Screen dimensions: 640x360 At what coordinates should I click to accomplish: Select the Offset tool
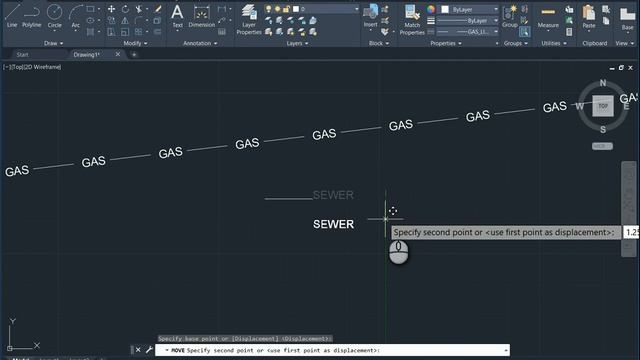tap(158, 32)
